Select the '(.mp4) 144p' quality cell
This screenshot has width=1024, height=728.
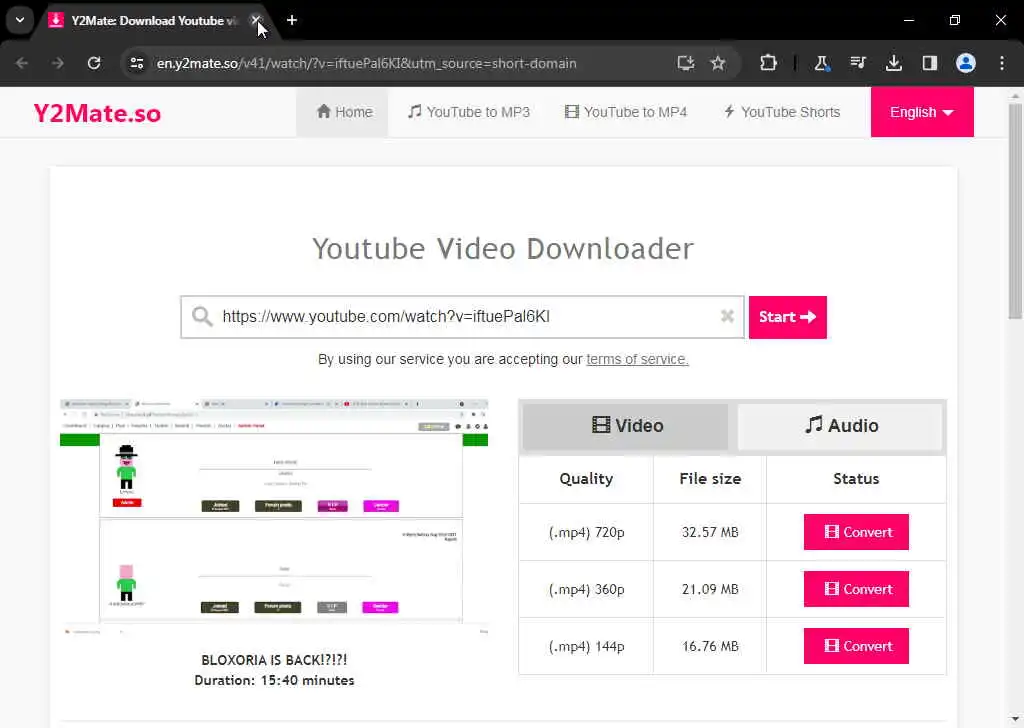pyautogui.click(x=586, y=646)
